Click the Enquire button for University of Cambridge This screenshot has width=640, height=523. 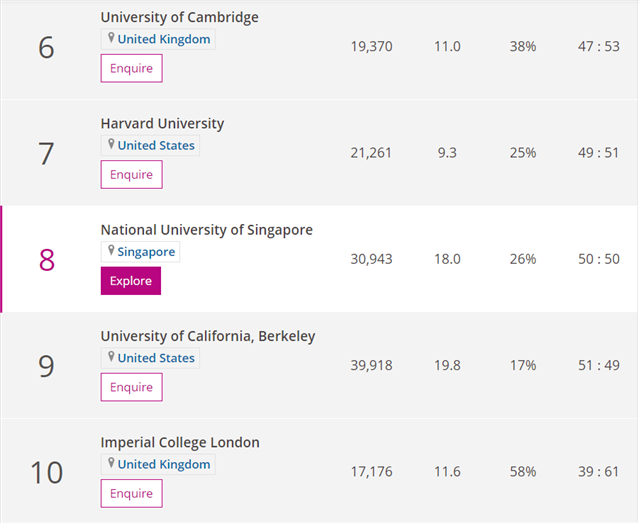131,68
